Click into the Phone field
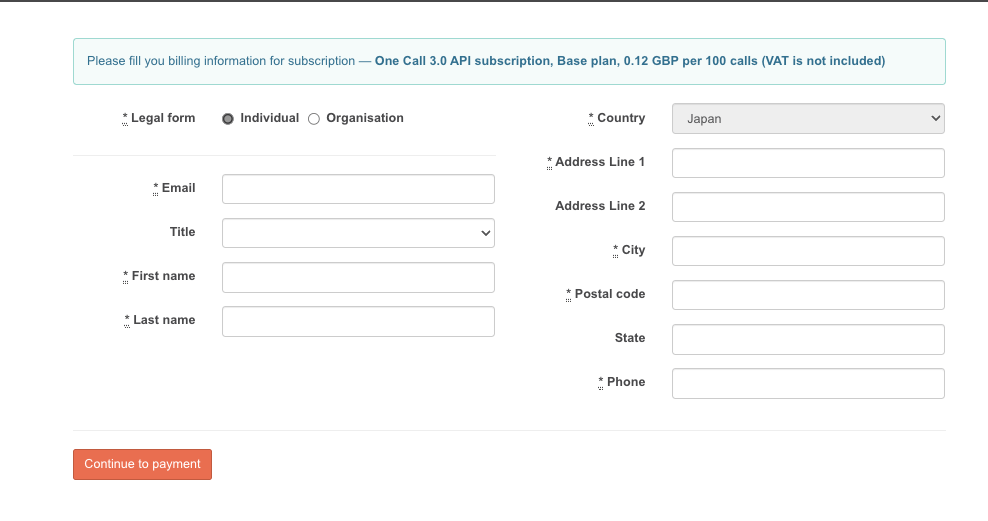Image resolution: width=988 pixels, height=521 pixels. 808,383
